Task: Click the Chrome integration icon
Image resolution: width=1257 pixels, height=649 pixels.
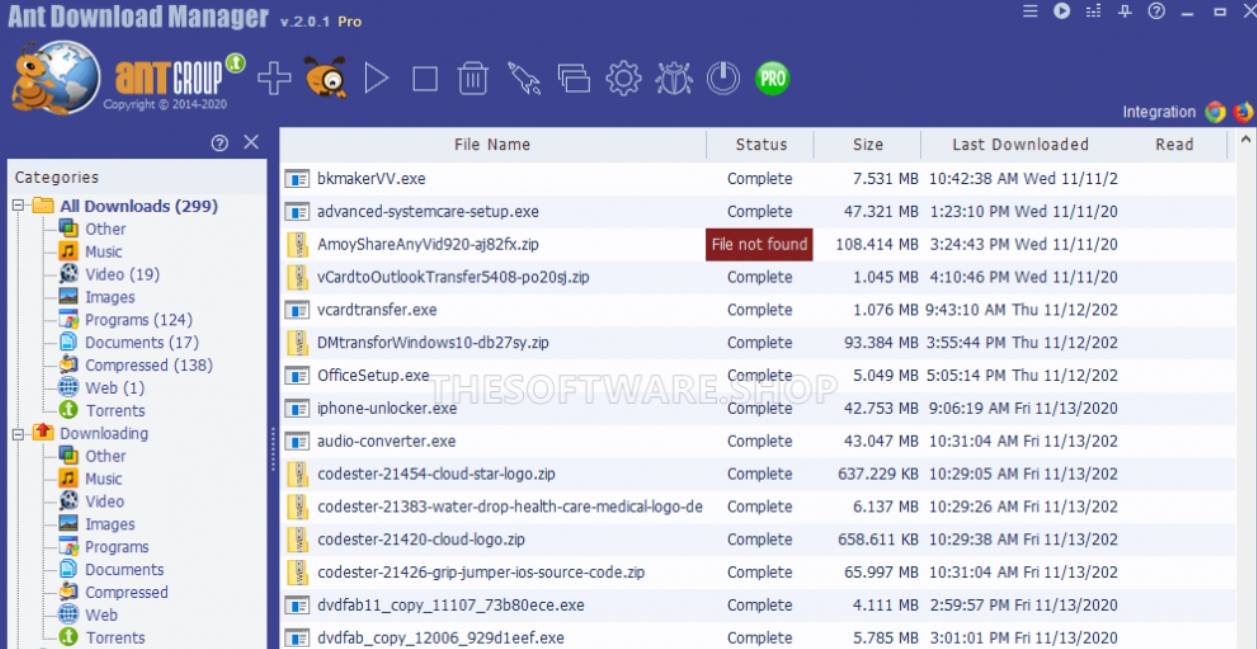Action: click(x=1215, y=112)
